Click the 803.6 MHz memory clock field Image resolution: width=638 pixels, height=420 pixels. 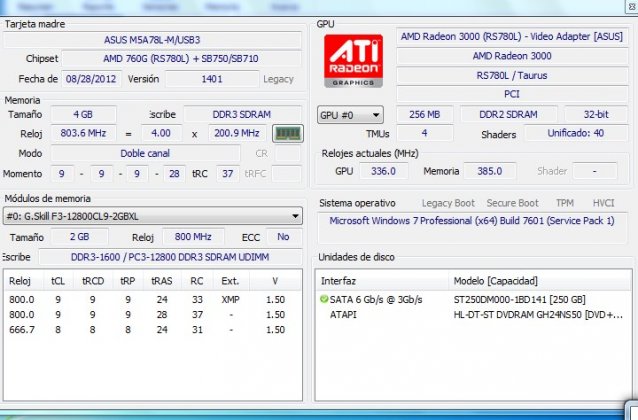(x=83, y=133)
